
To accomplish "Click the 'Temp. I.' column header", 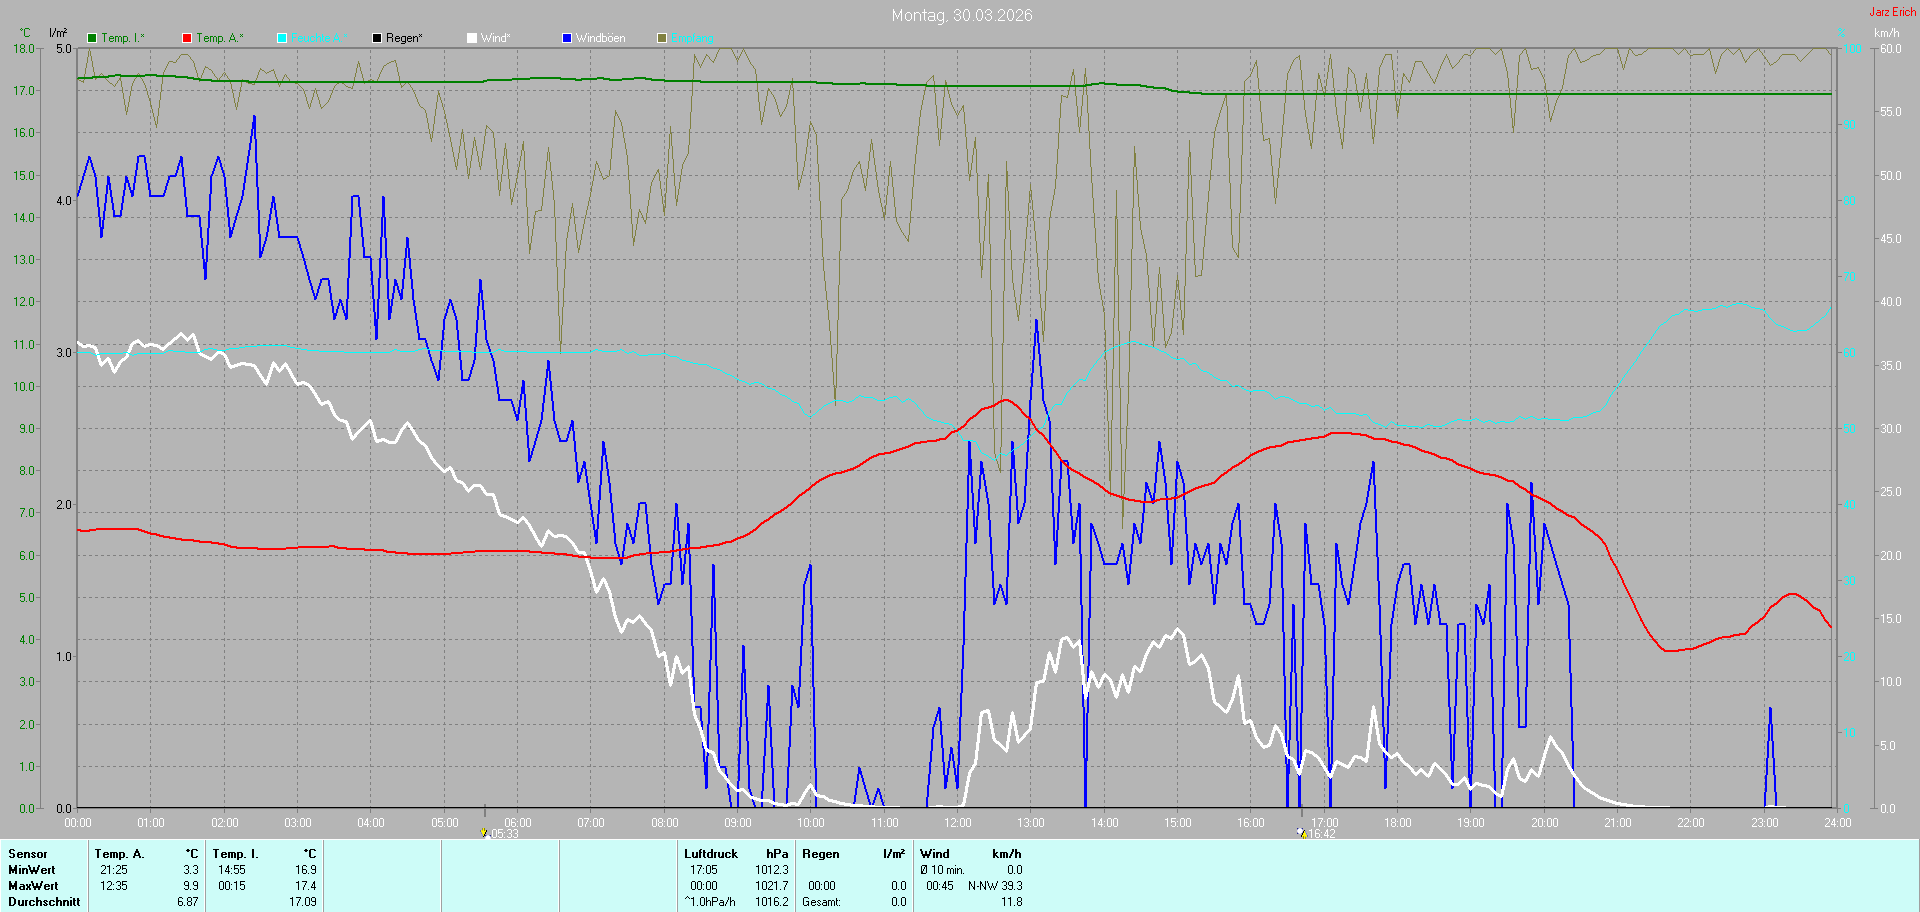I will point(236,854).
